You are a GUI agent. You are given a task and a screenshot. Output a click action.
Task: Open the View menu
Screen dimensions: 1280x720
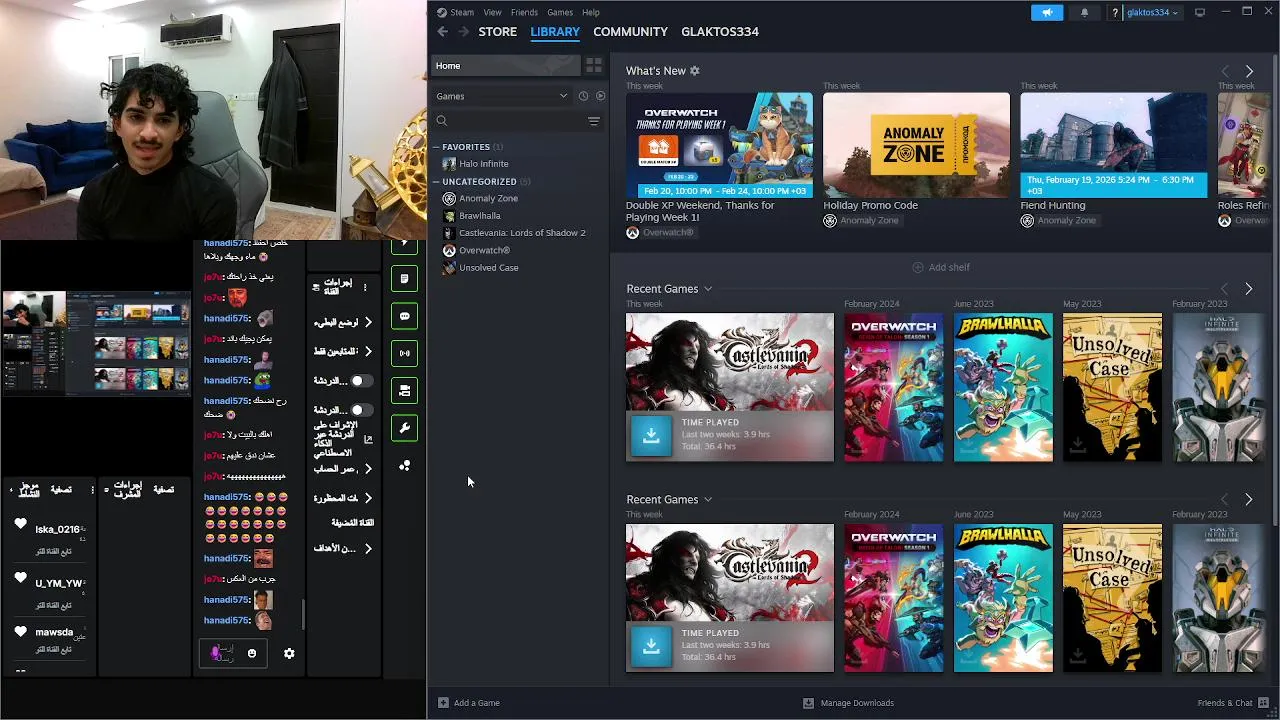493,12
